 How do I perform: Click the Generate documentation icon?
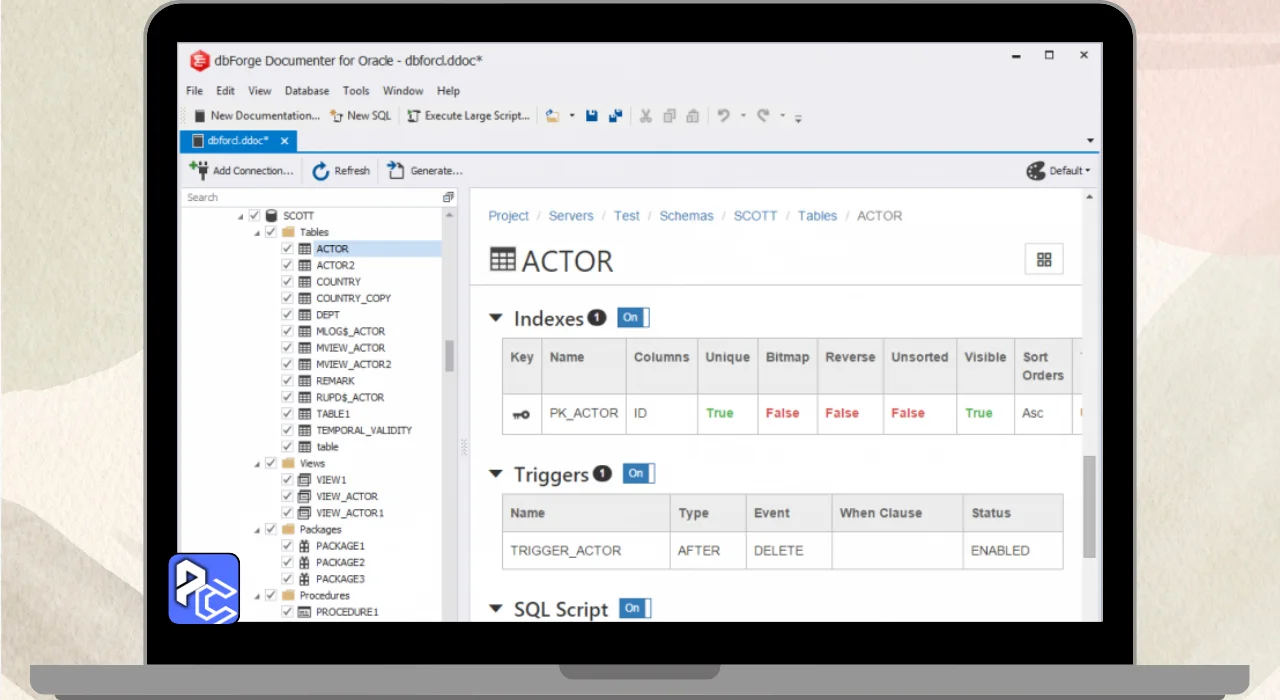[x=396, y=171]
